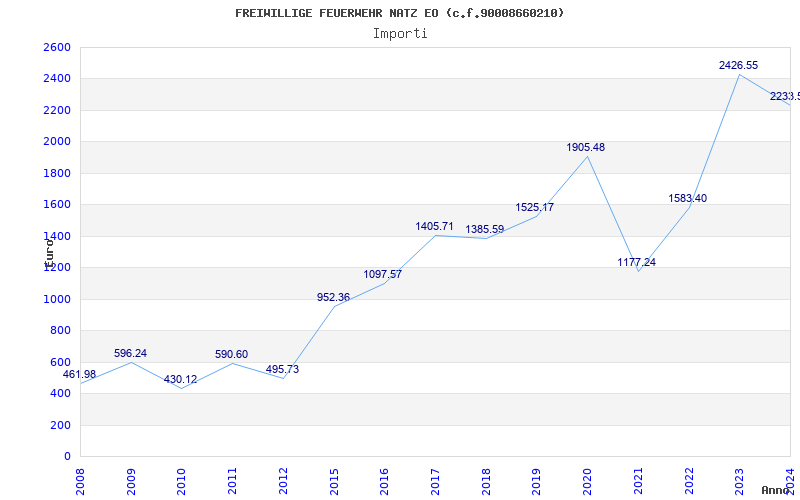The height and width of the screenshot is (500, 800).
Task: Click the Importi subtitle
Action: click(x=400, y=33)
